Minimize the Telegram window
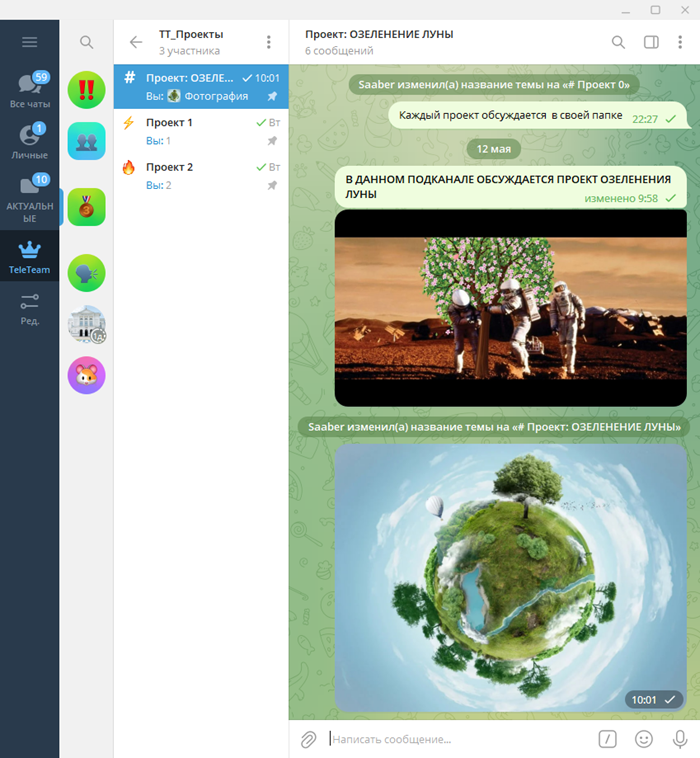 point(626,10)
